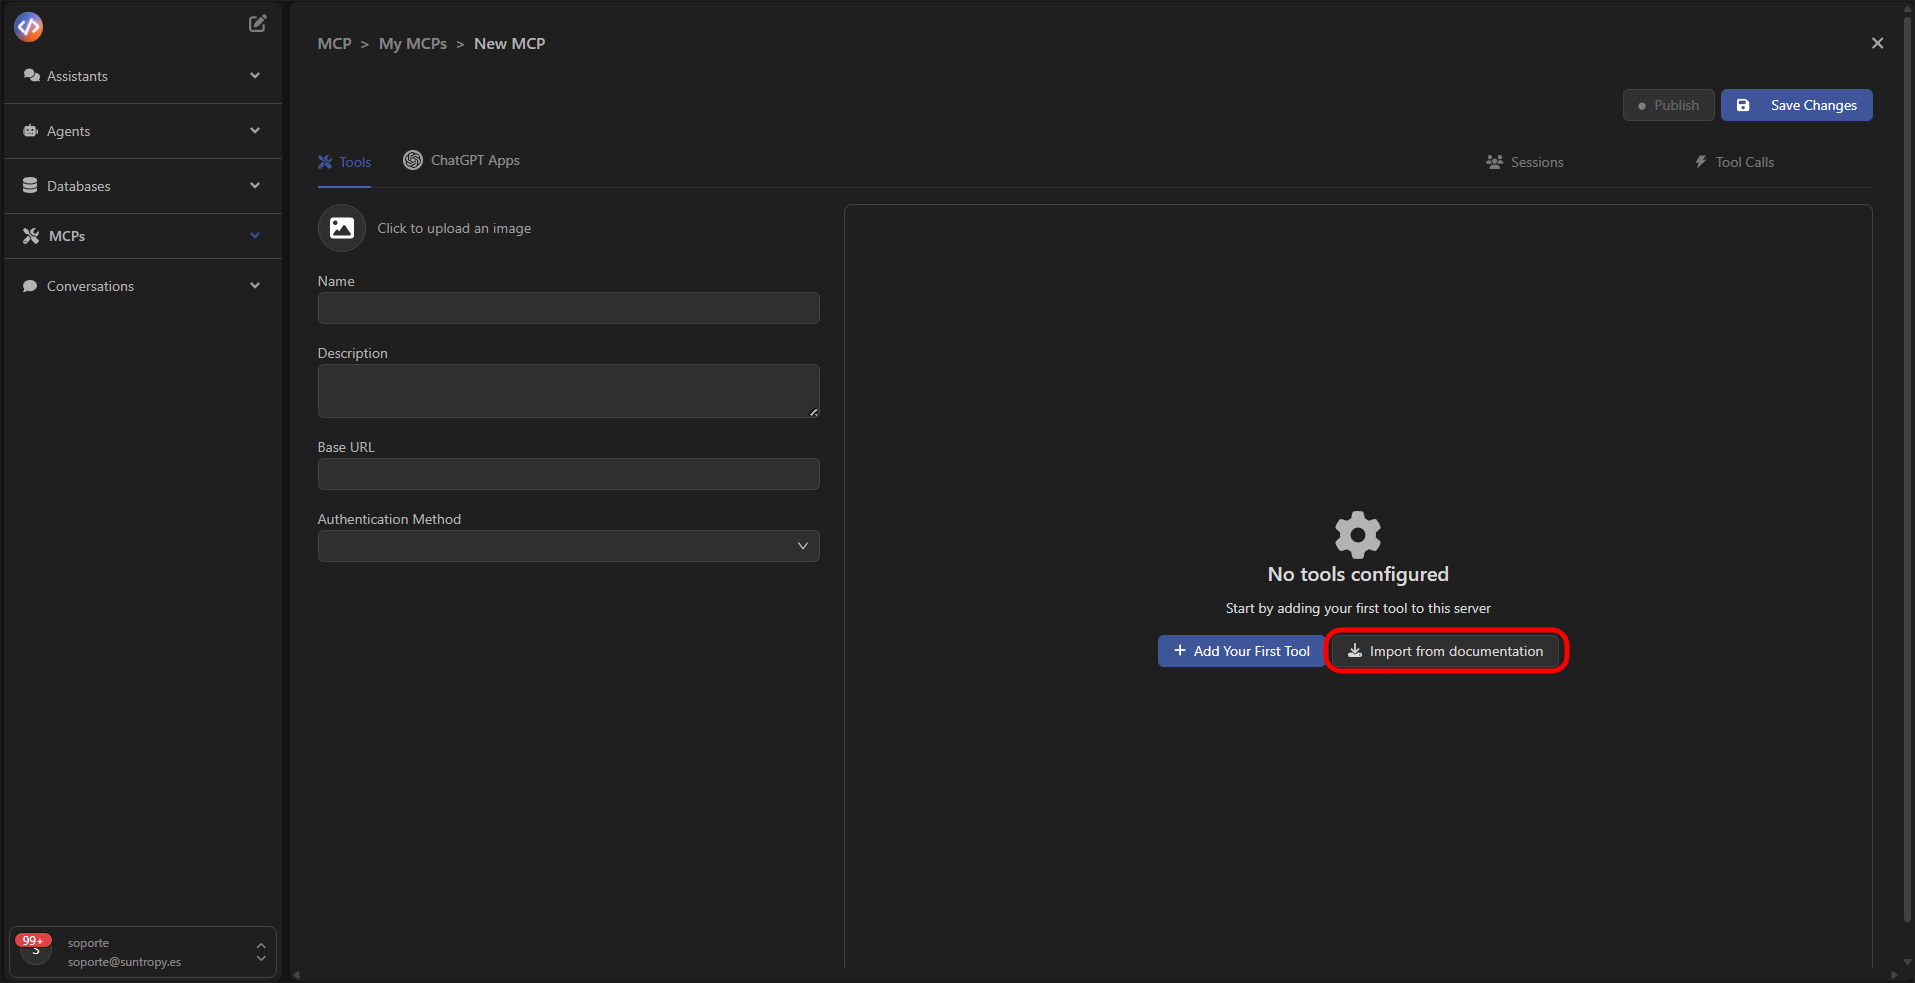Screen dimensions: 1915x983
Task: Select the Databases icon in the sidebar
Action: [x=30, y=185]
